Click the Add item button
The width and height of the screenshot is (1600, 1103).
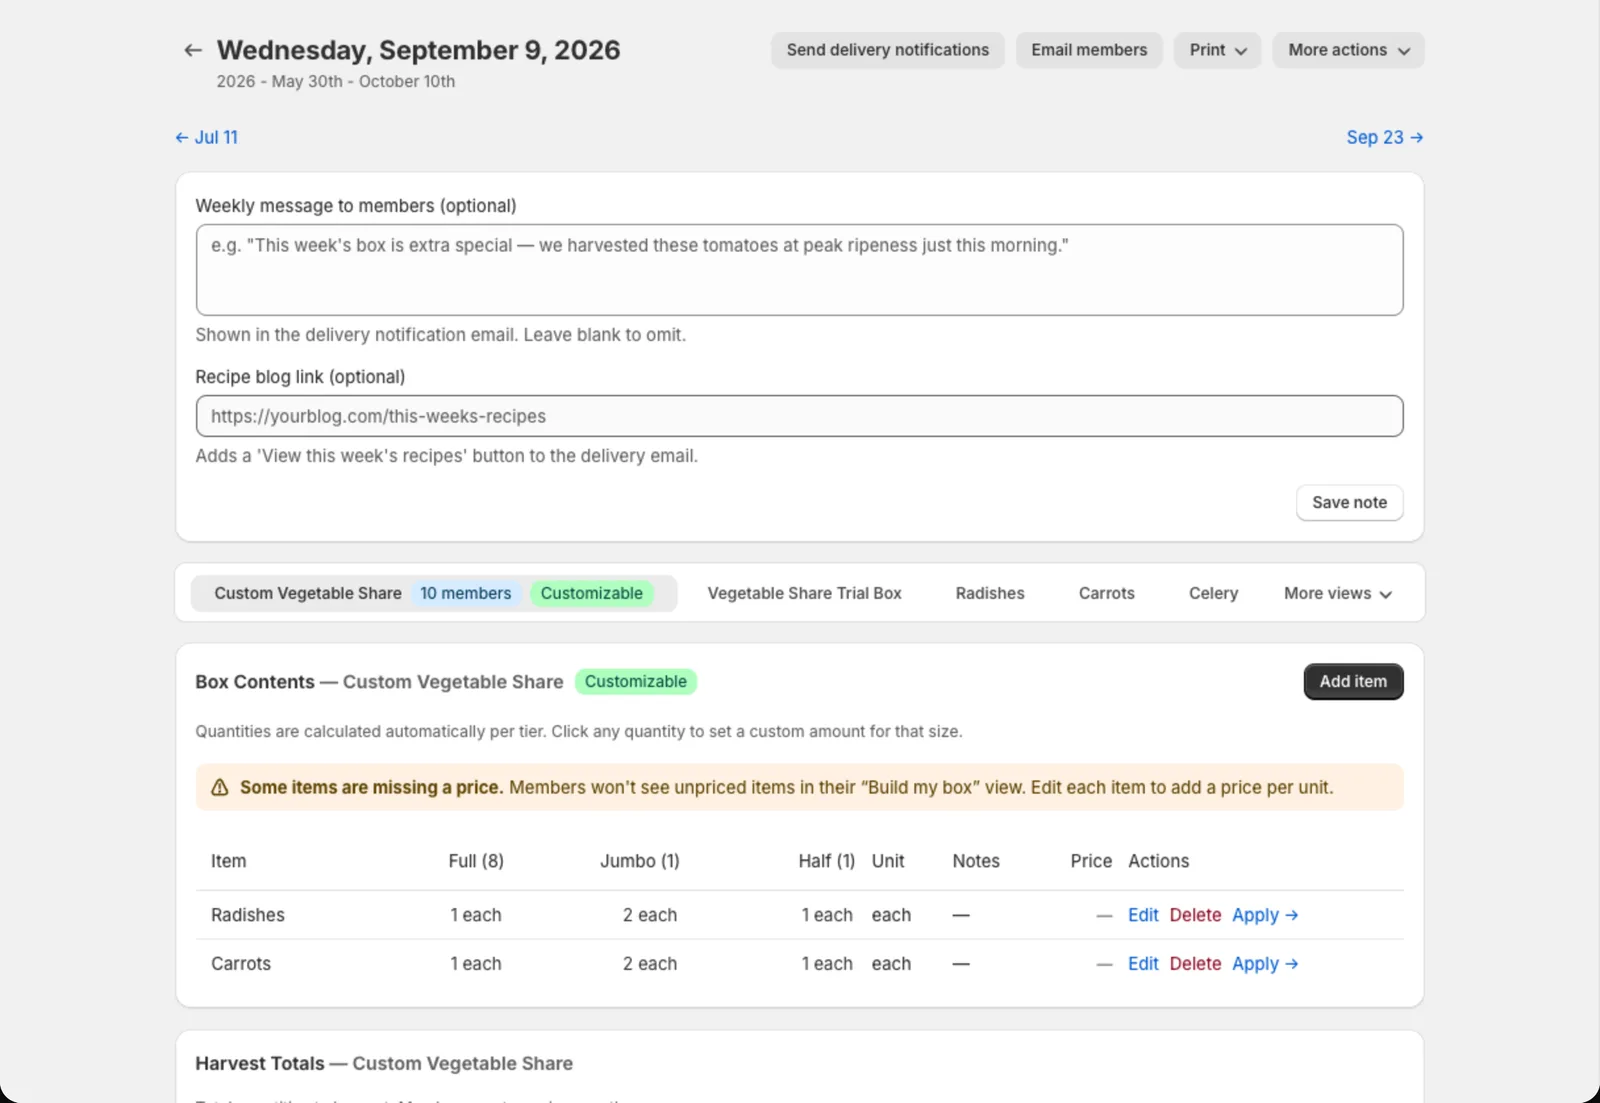1353,681
